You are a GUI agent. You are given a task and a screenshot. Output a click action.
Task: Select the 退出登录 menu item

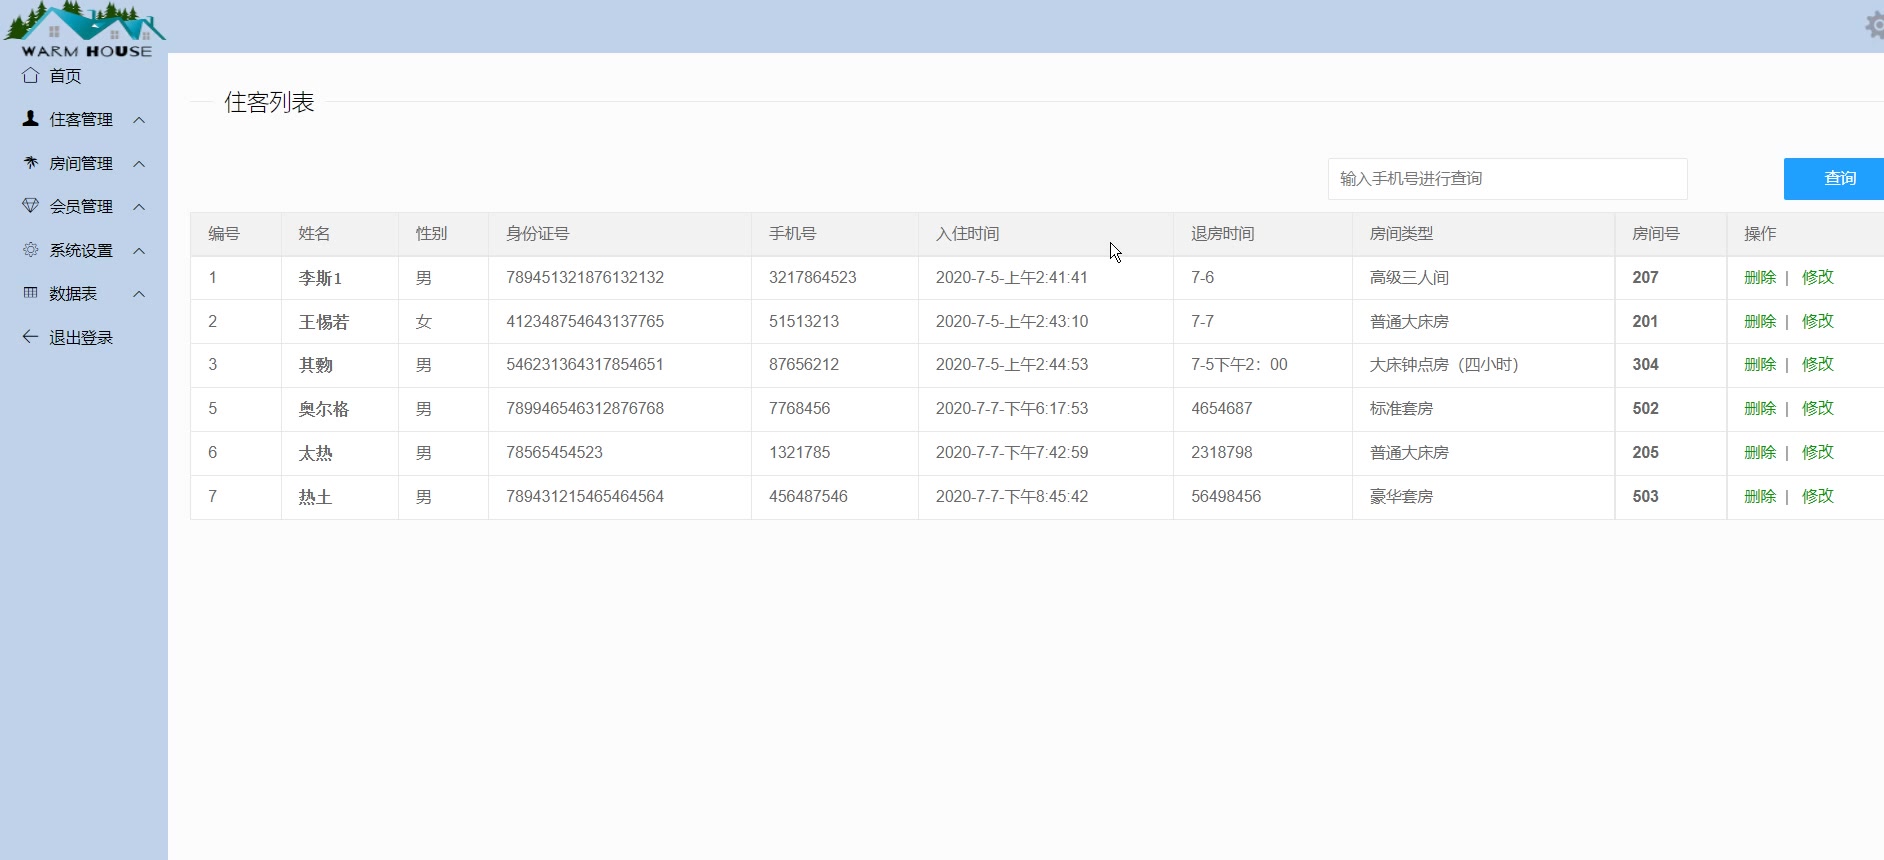point(81,338)
